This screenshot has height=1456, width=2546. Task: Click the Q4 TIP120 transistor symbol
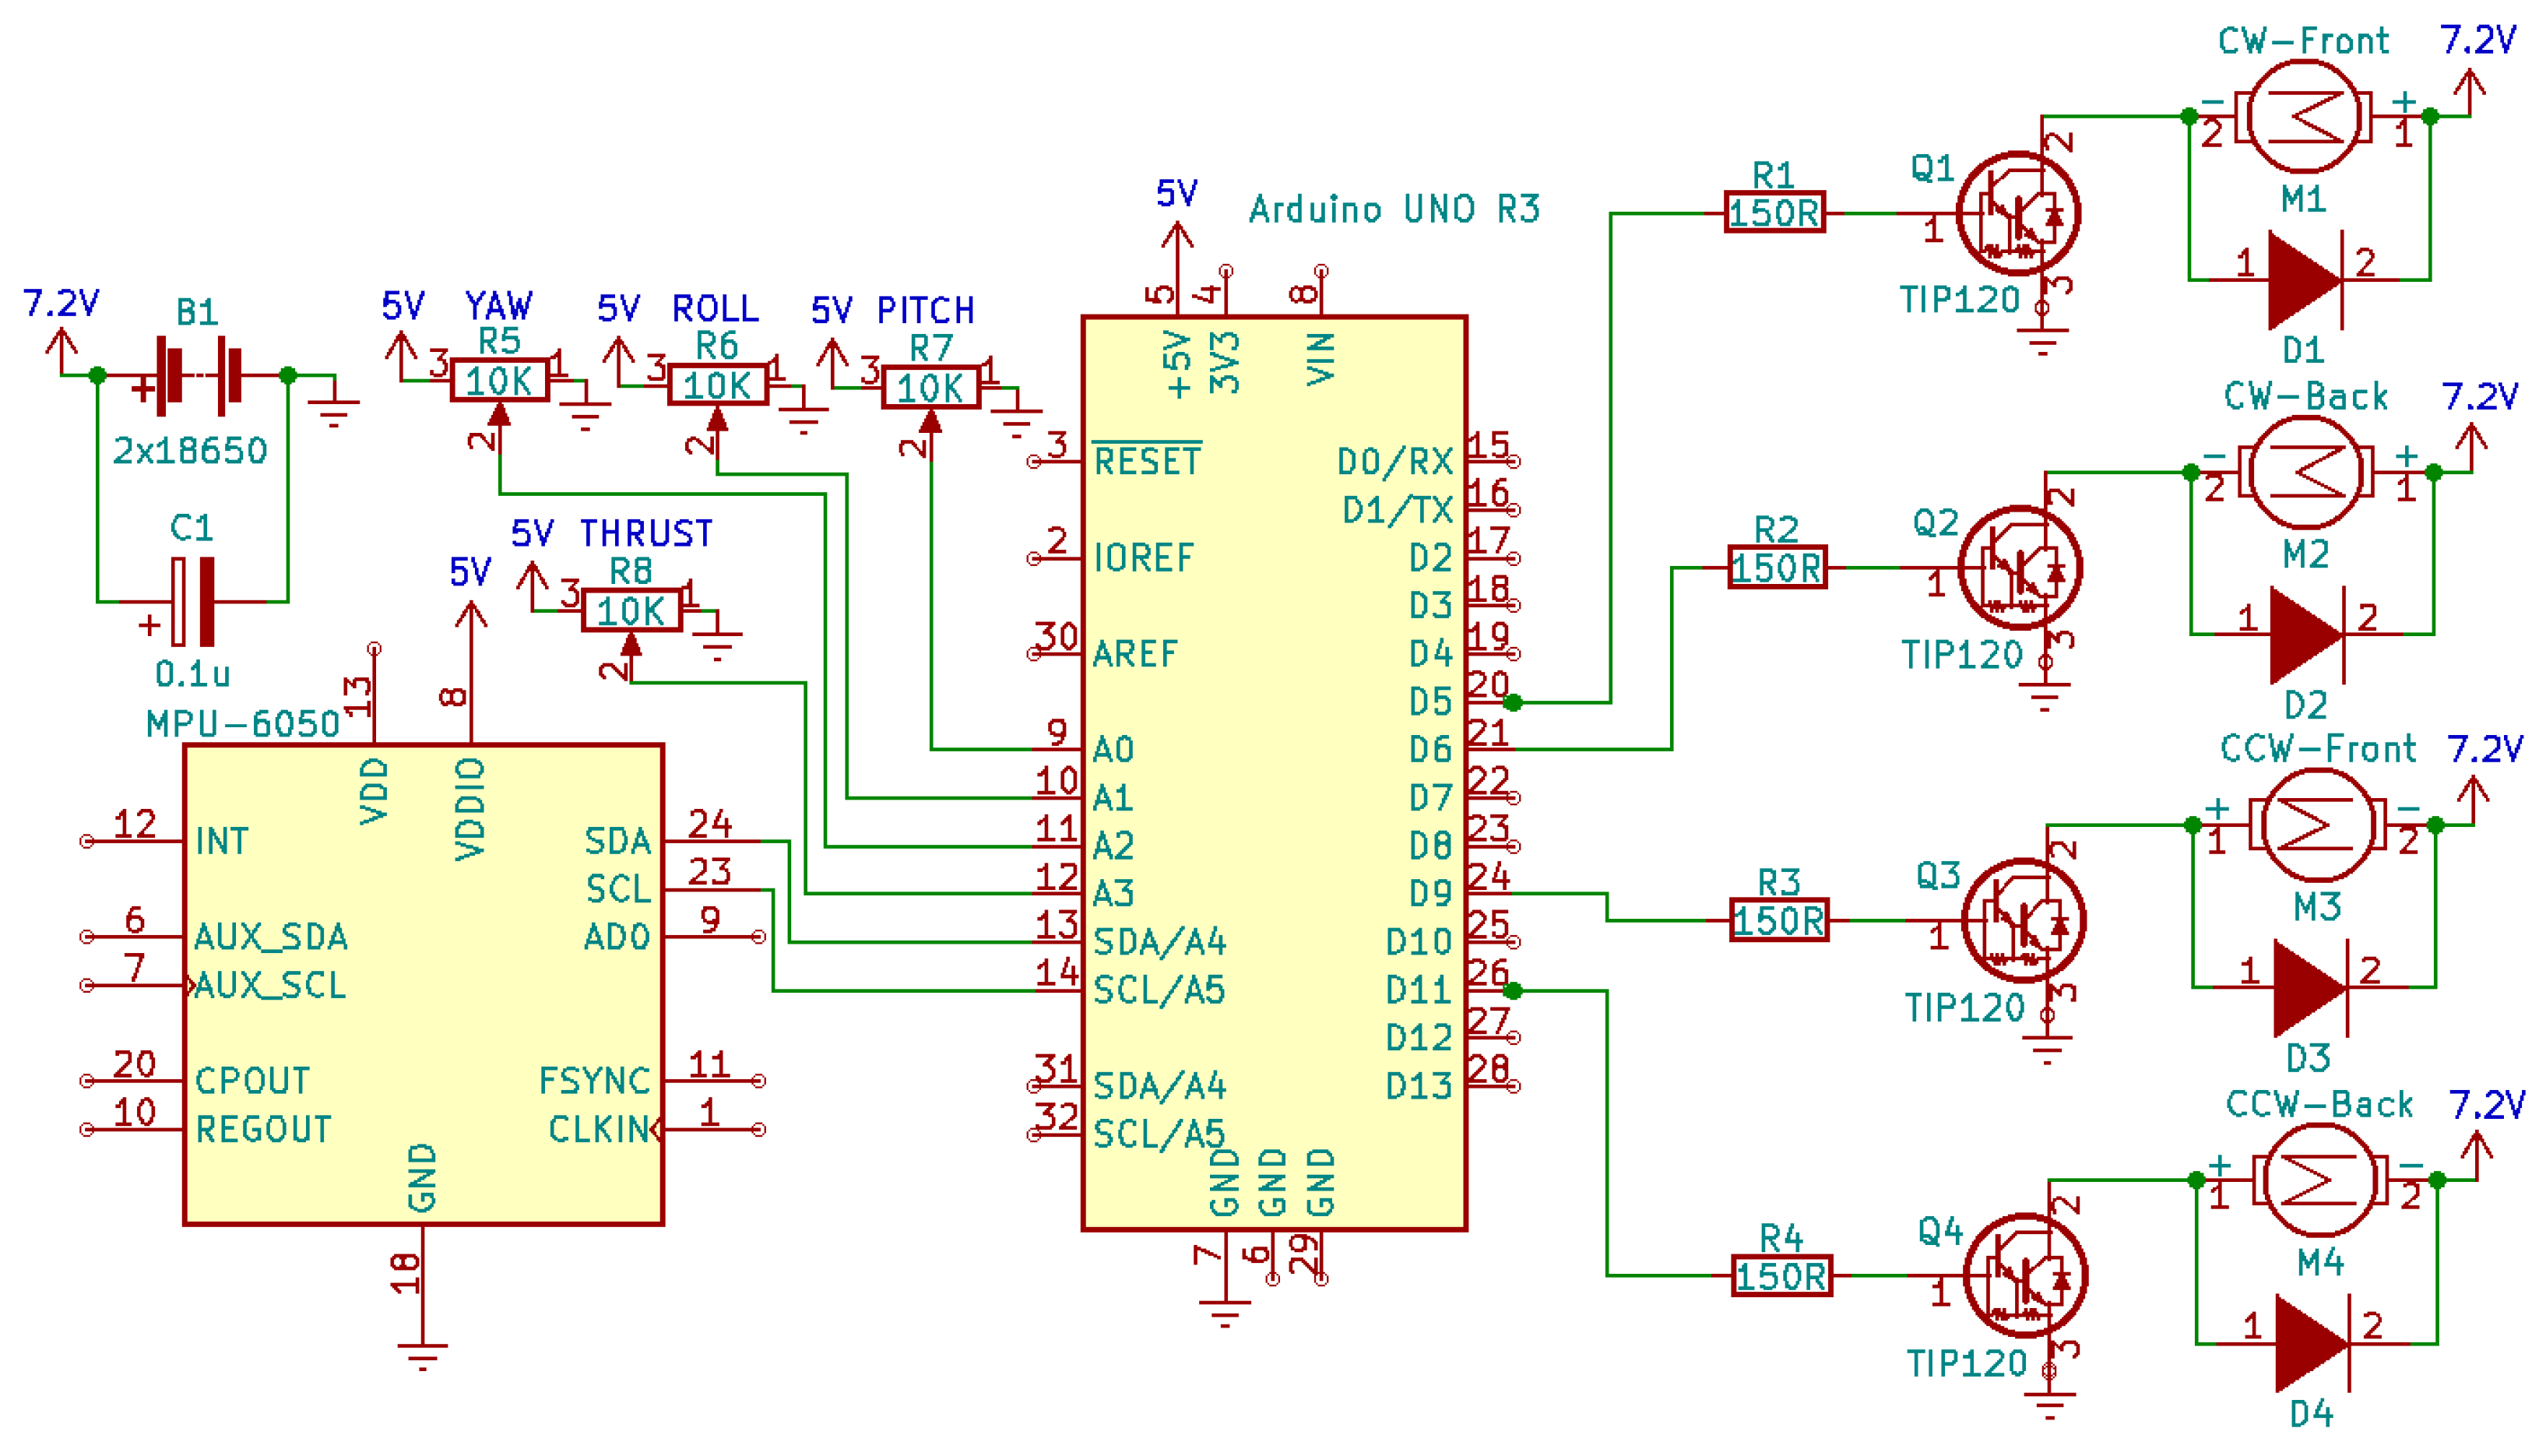(x=2024, y=1276)
